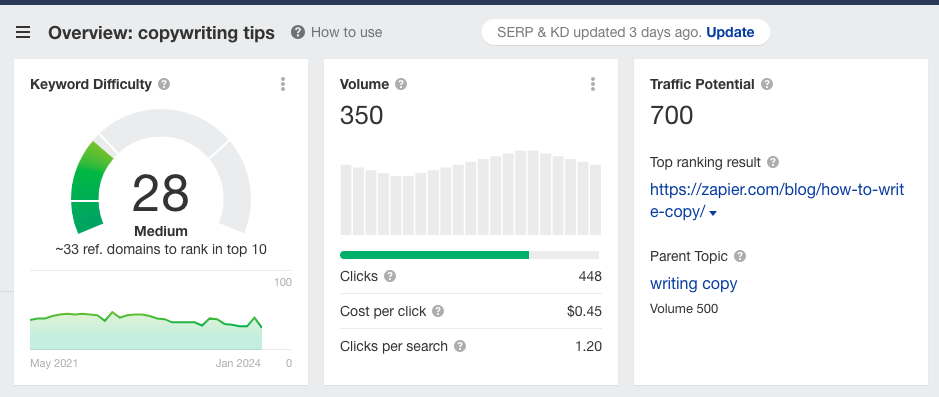939x397 pixels.
Task: Open the writing copy parent topic link
Action: click(693, 283)
